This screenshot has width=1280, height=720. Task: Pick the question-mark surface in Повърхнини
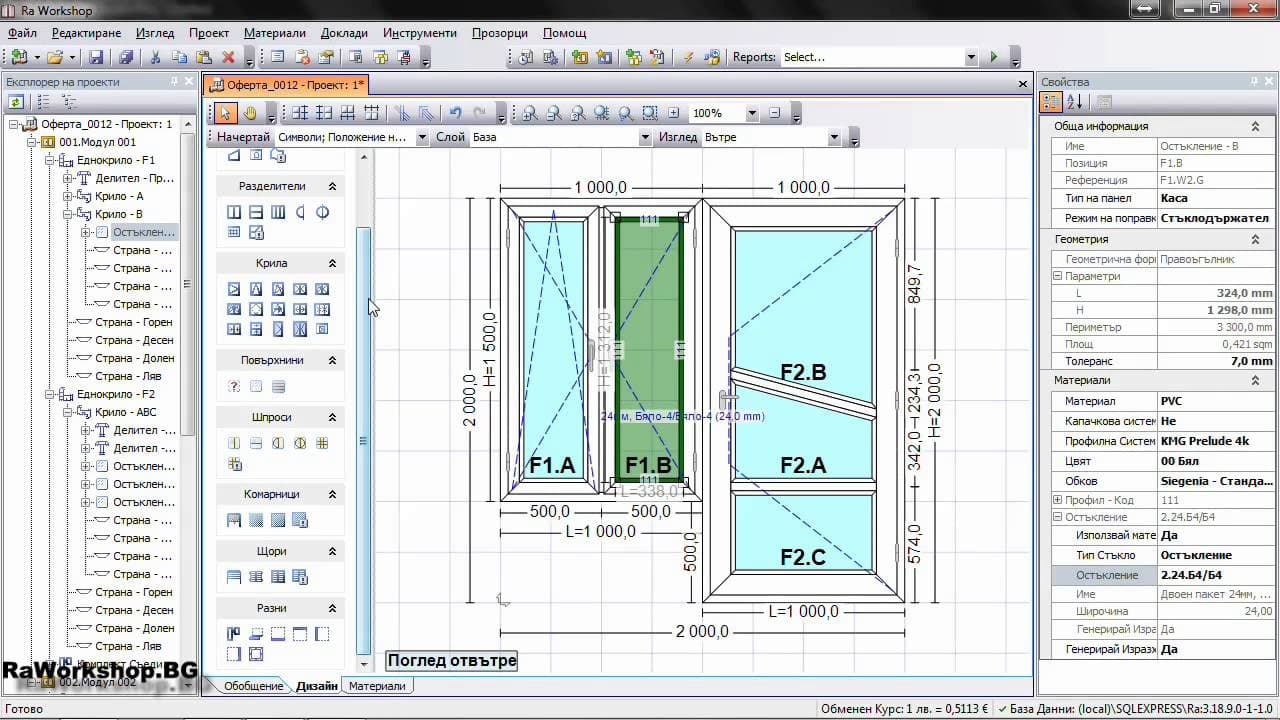pyautogui.click(x=234, y=386)
